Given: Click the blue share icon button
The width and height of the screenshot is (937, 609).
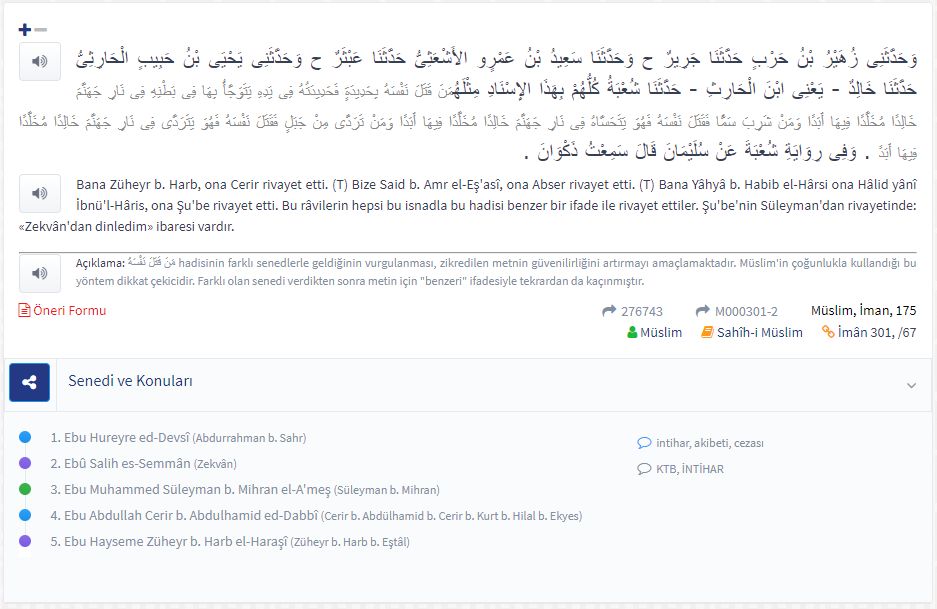Looking at the screenshot, I should pyautogui.click(x=29, y=382).
